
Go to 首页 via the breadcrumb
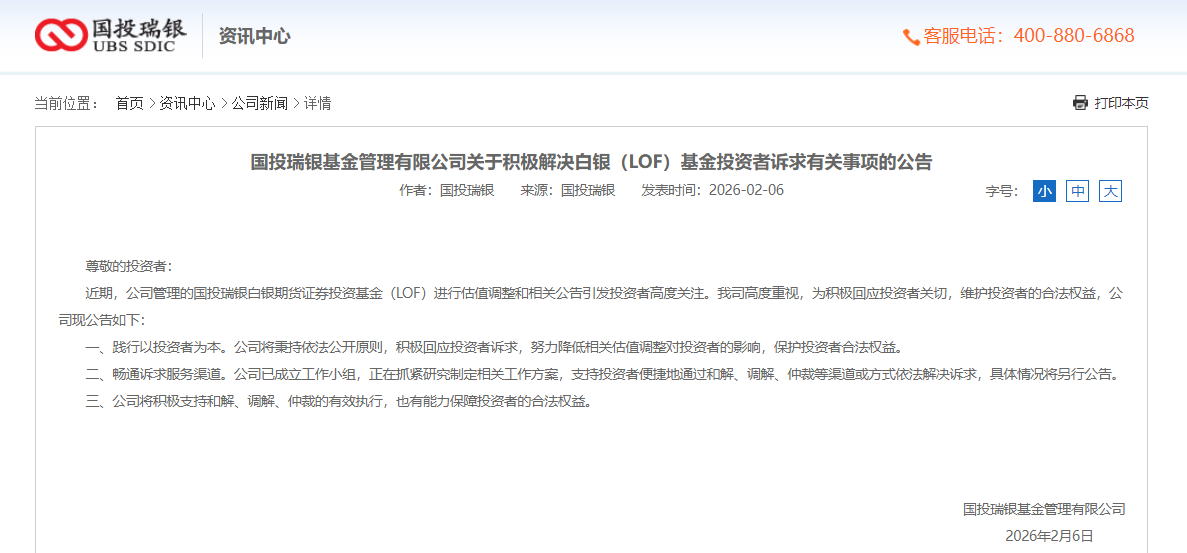click(129, 103)
